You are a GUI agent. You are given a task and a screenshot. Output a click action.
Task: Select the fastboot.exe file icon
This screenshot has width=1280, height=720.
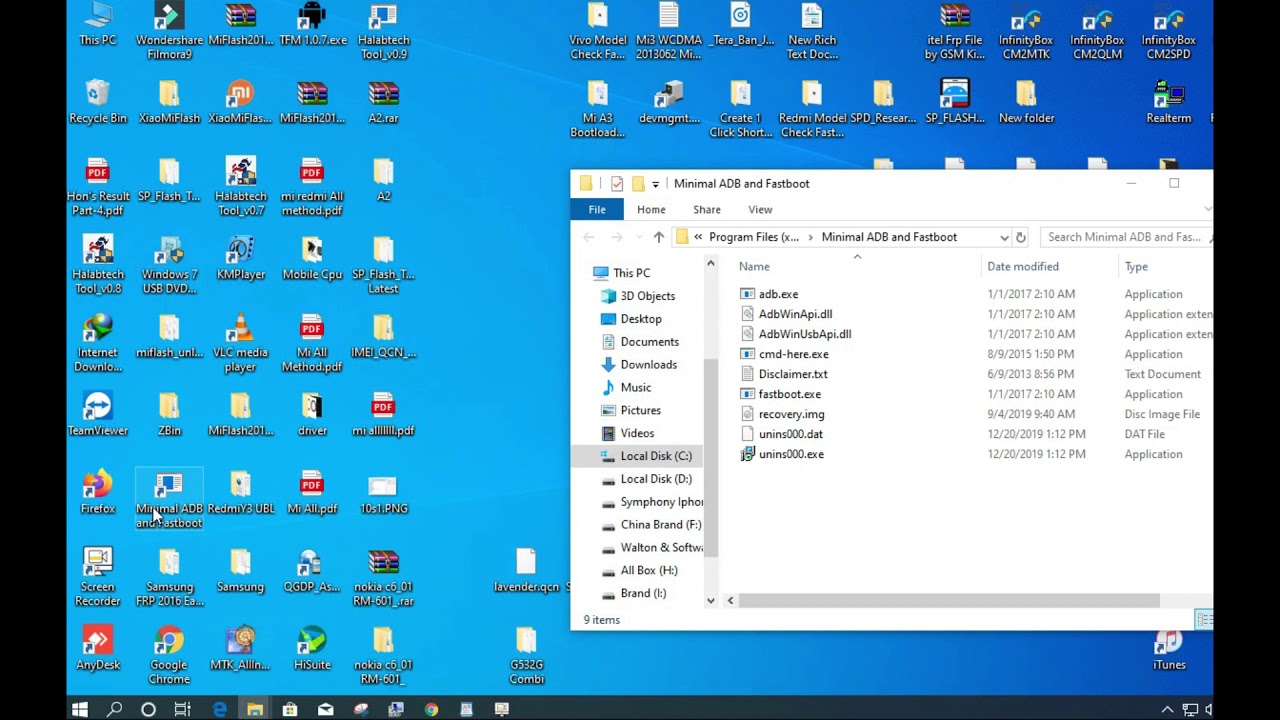[747, 394]
